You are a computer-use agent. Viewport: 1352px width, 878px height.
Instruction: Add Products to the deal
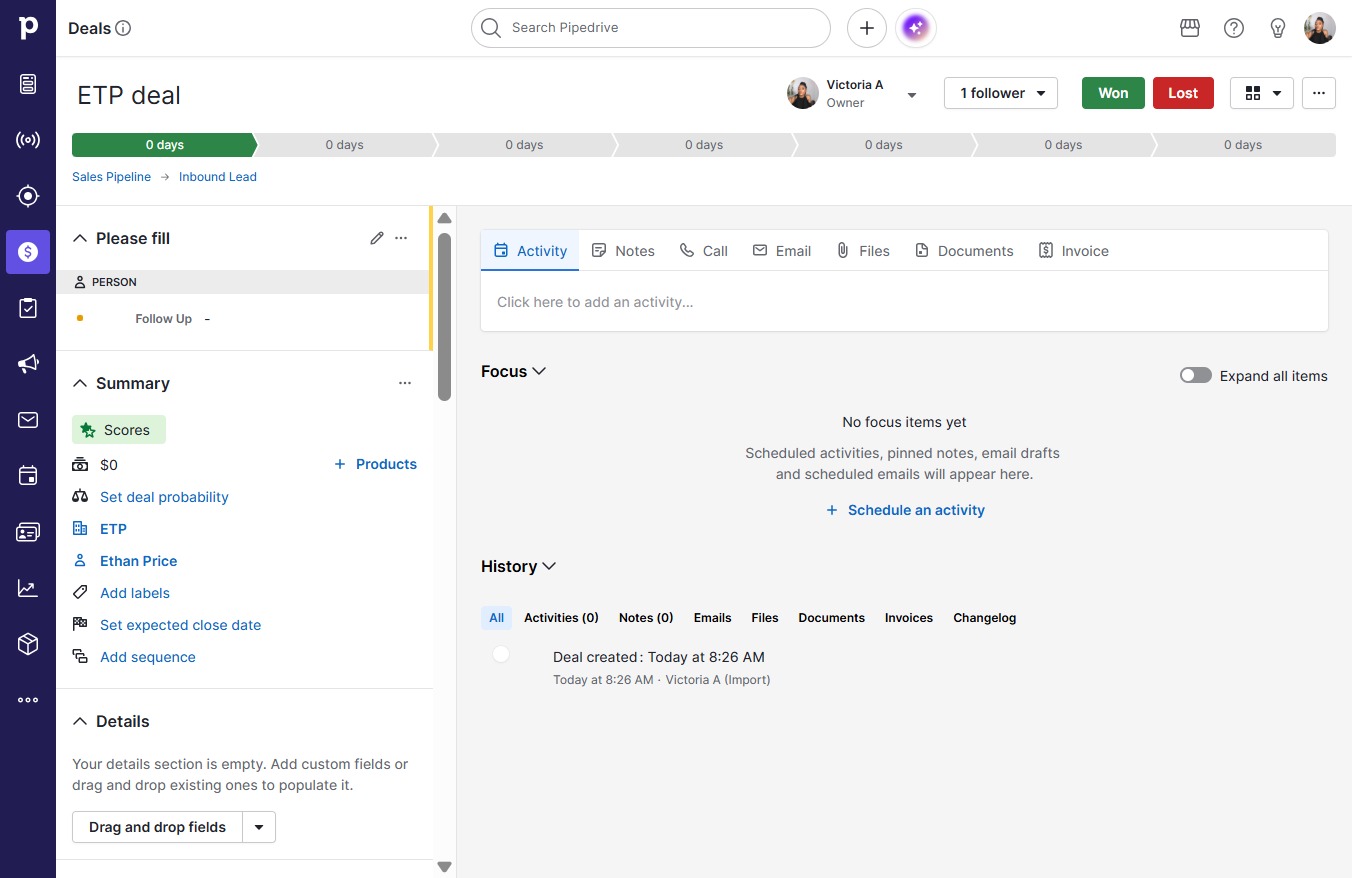click(x=375, y=464)
